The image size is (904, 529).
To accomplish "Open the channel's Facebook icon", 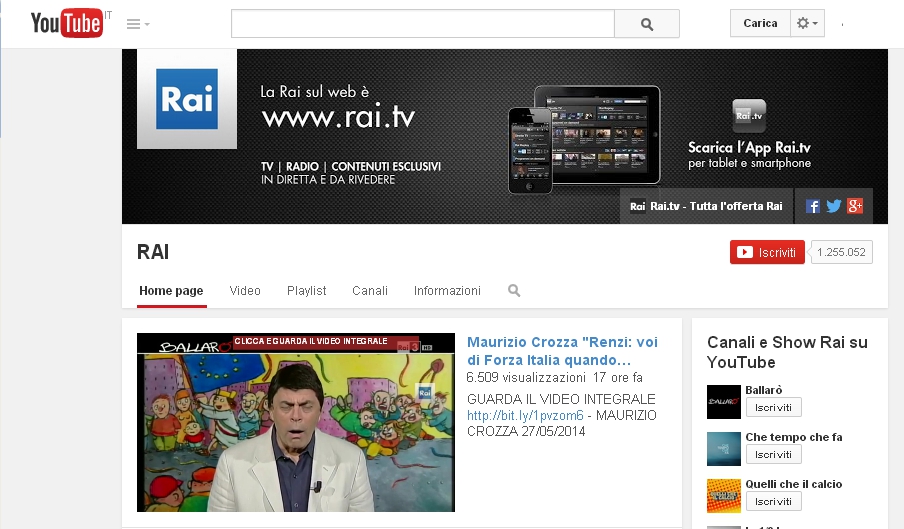I will [813, 206].
